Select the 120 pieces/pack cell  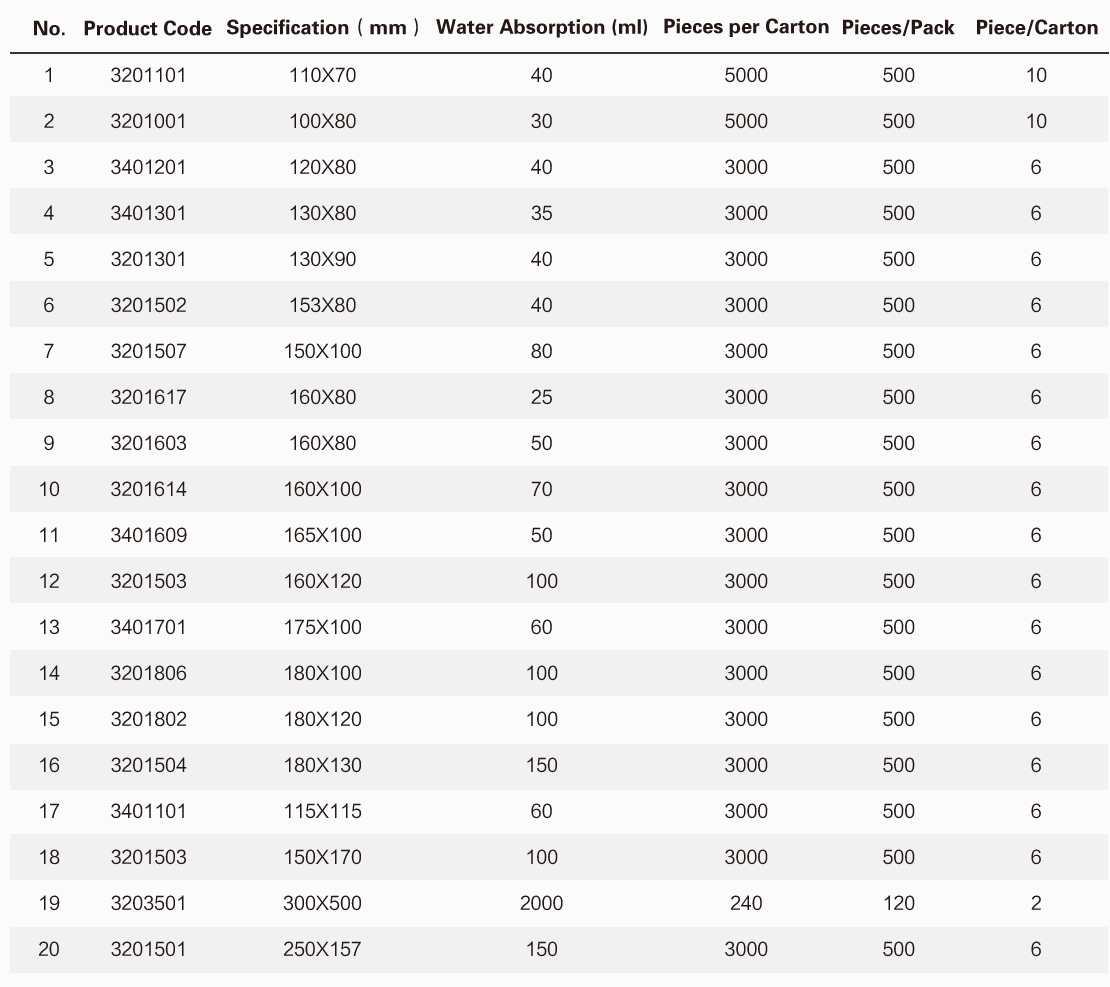tap(898, 903)
